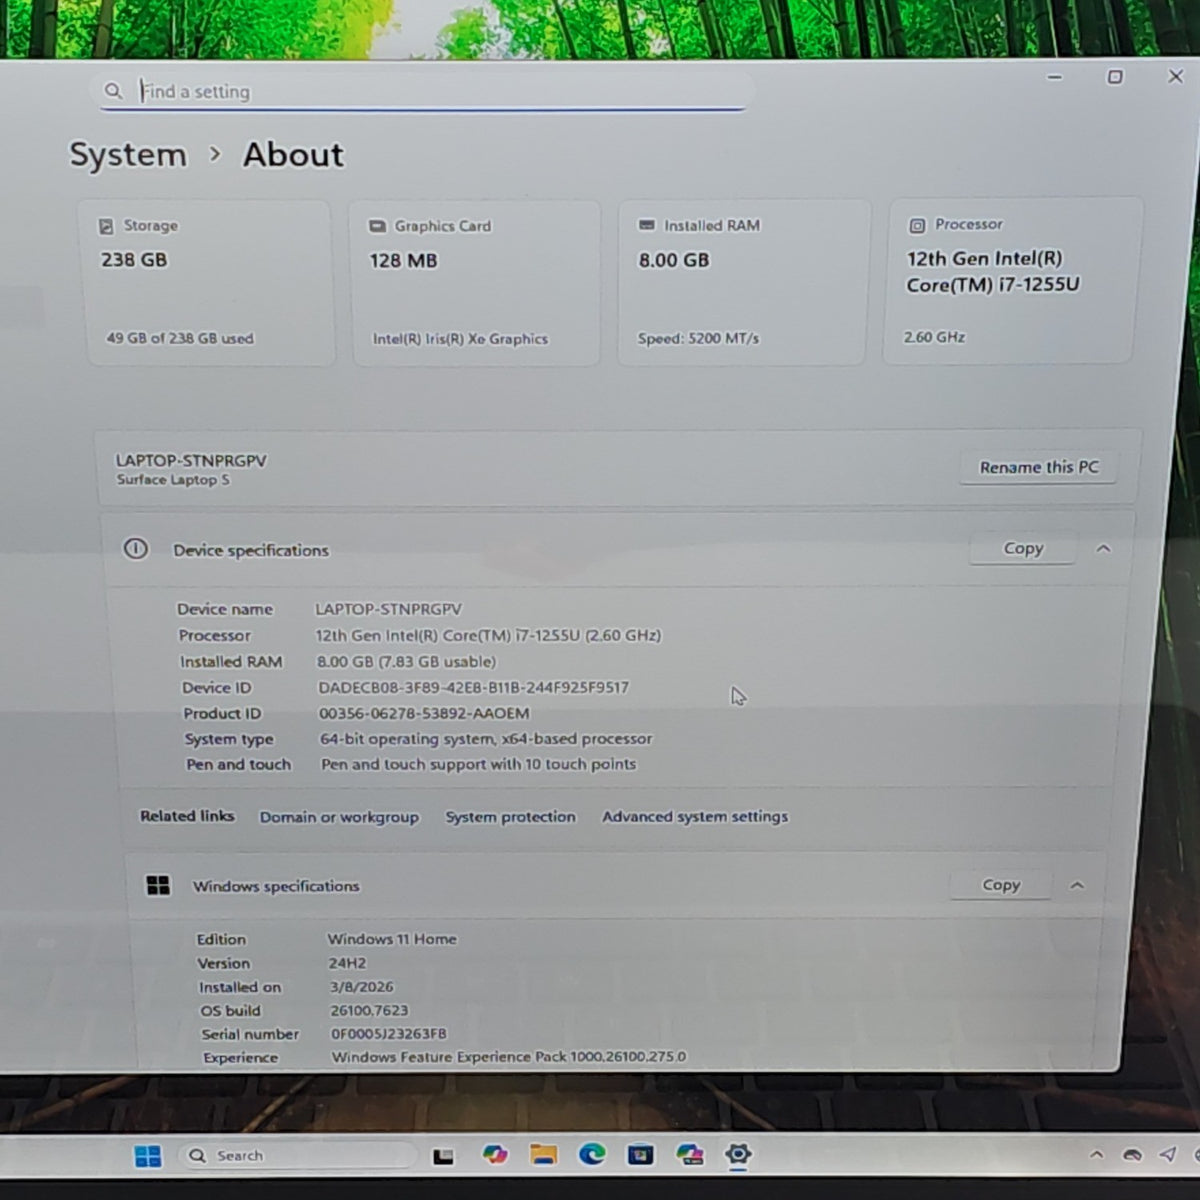Click the Graphics Card icon
Screen dimensions: 1200x1200
pos(377,227)
